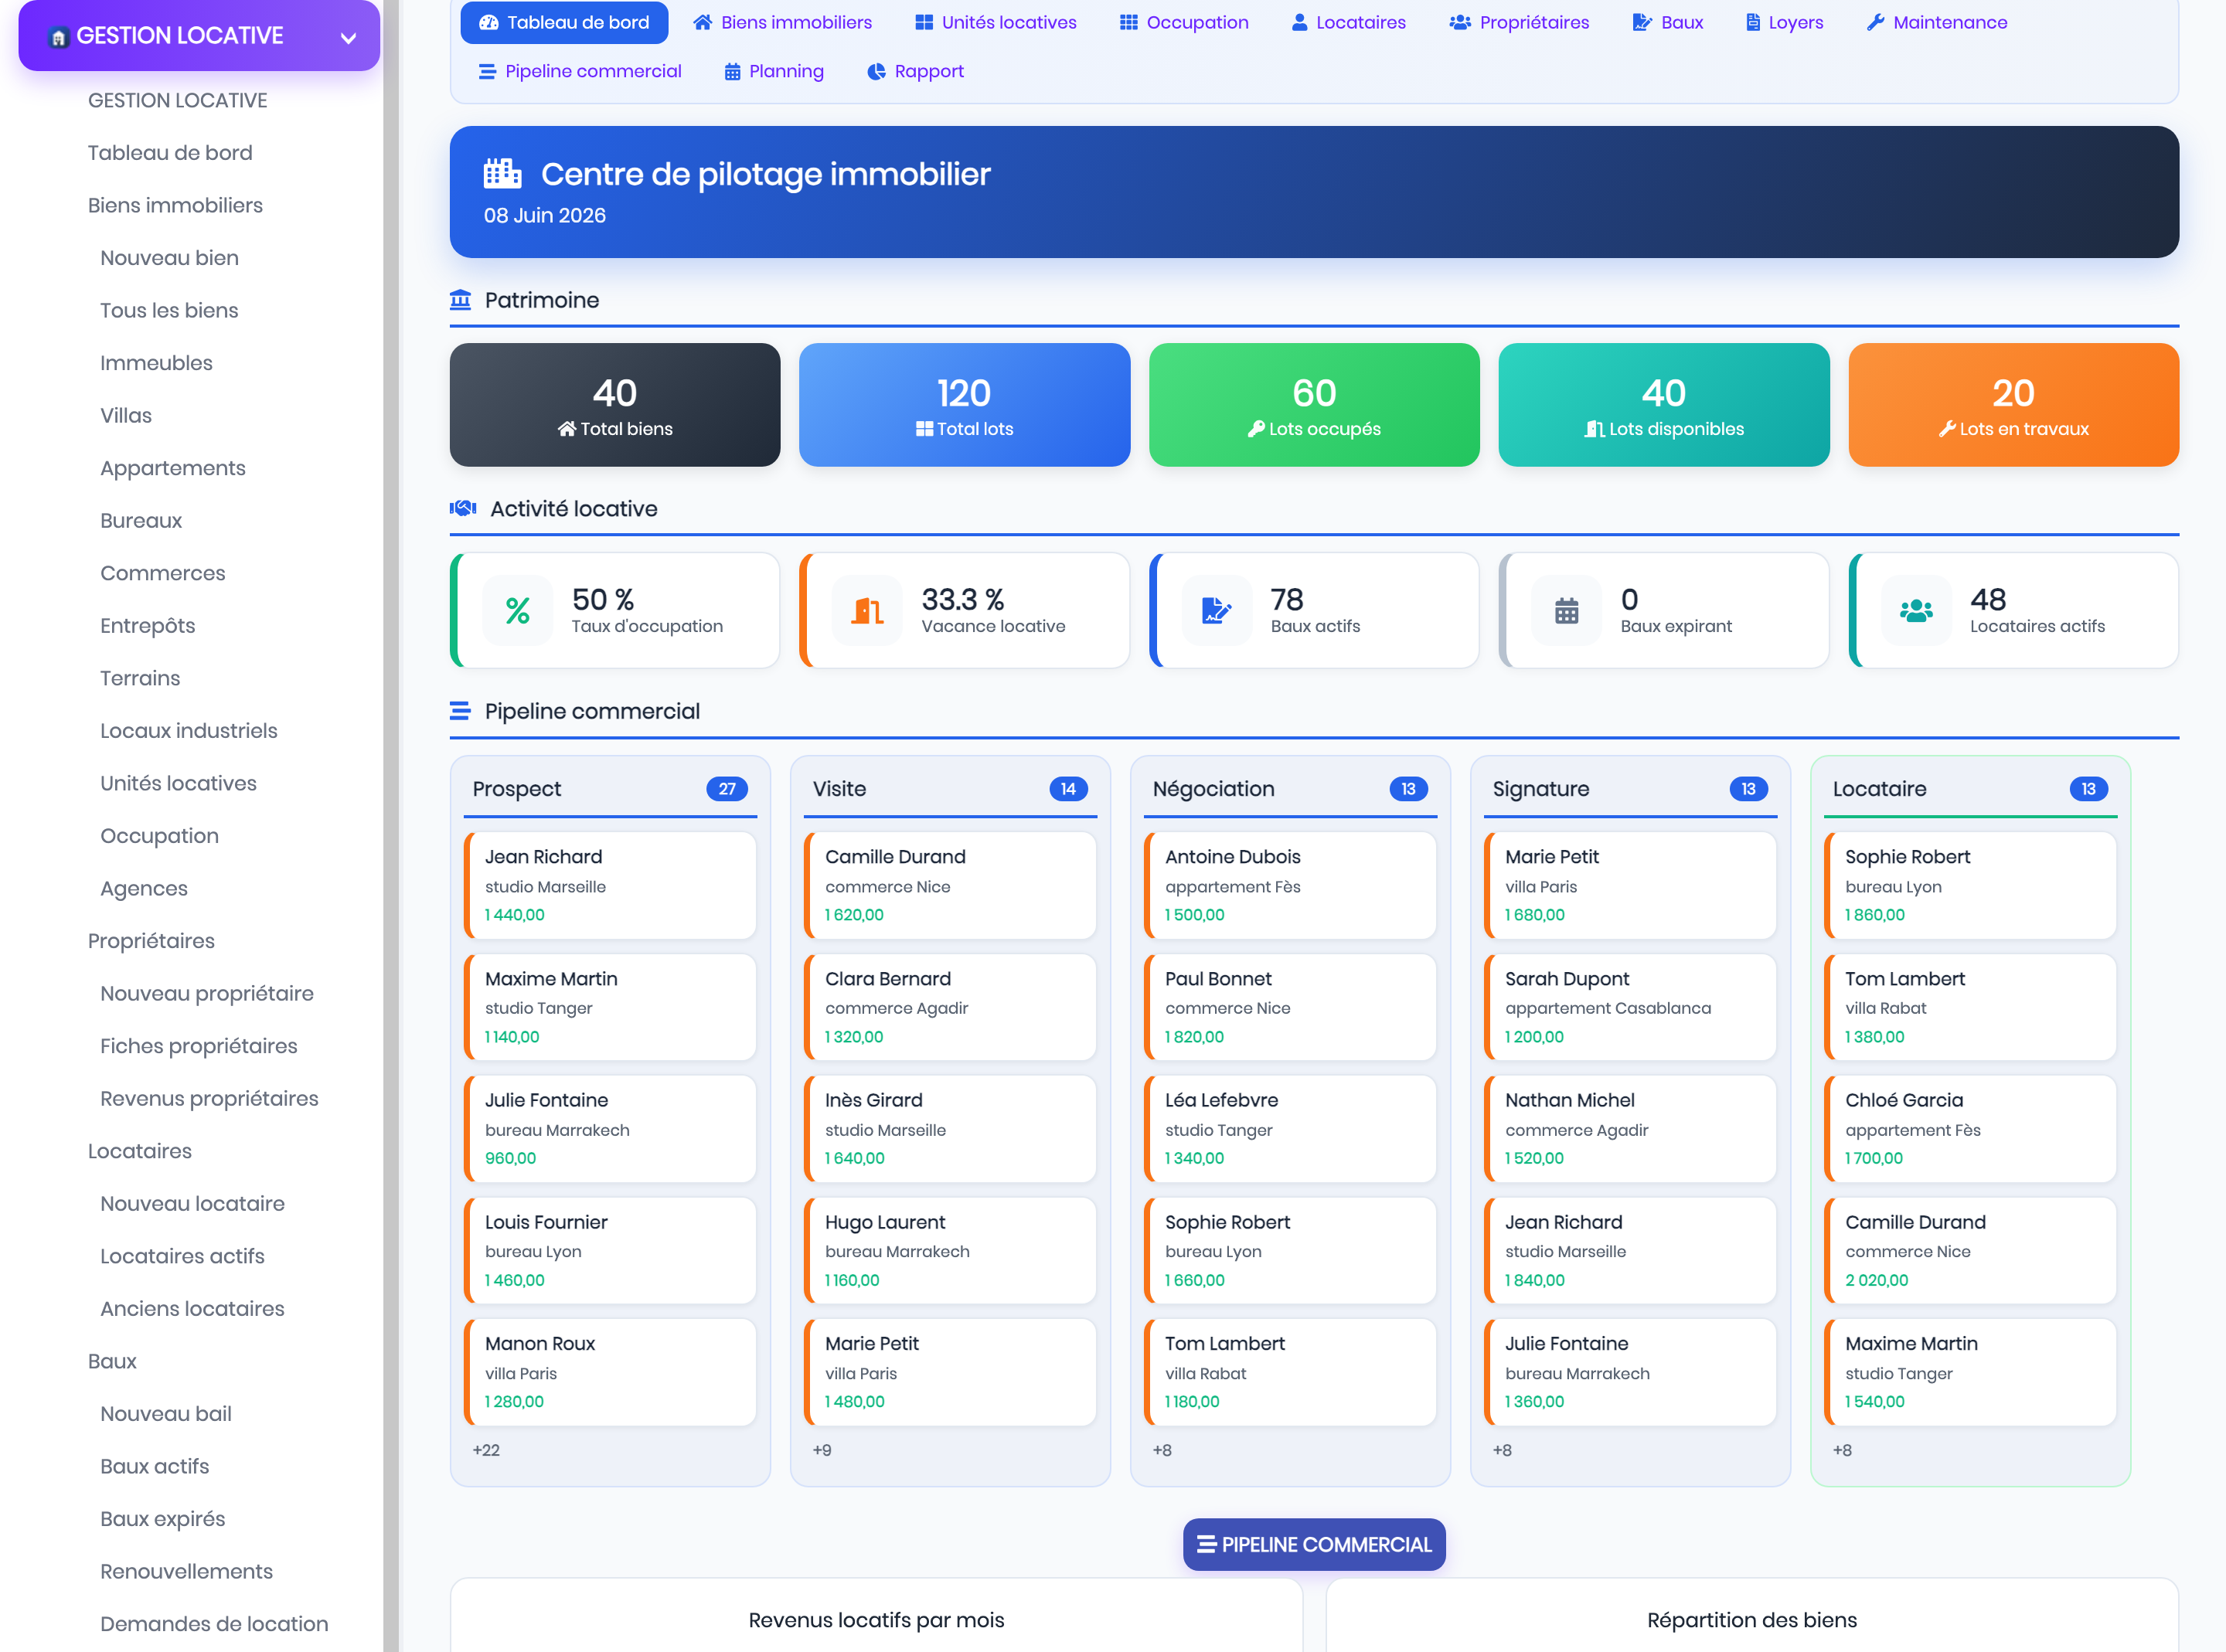The height and width of the screenshot is (1652, 2226).
Task: Click the percent icon in Taux d'occupation card
Action: coord(517,610)
